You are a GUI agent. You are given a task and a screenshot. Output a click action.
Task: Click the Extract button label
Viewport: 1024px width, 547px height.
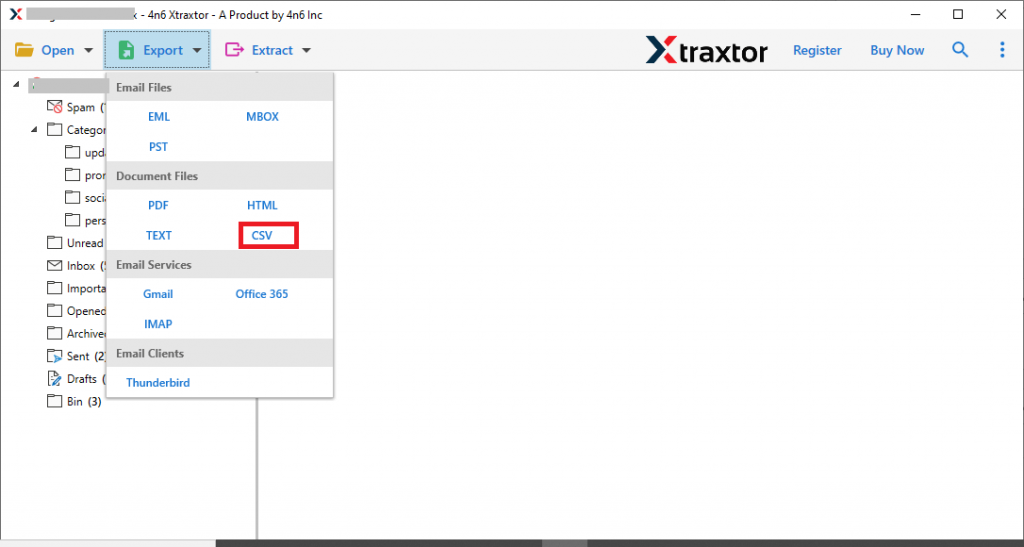pyautogui.click(x=272, y=50)
